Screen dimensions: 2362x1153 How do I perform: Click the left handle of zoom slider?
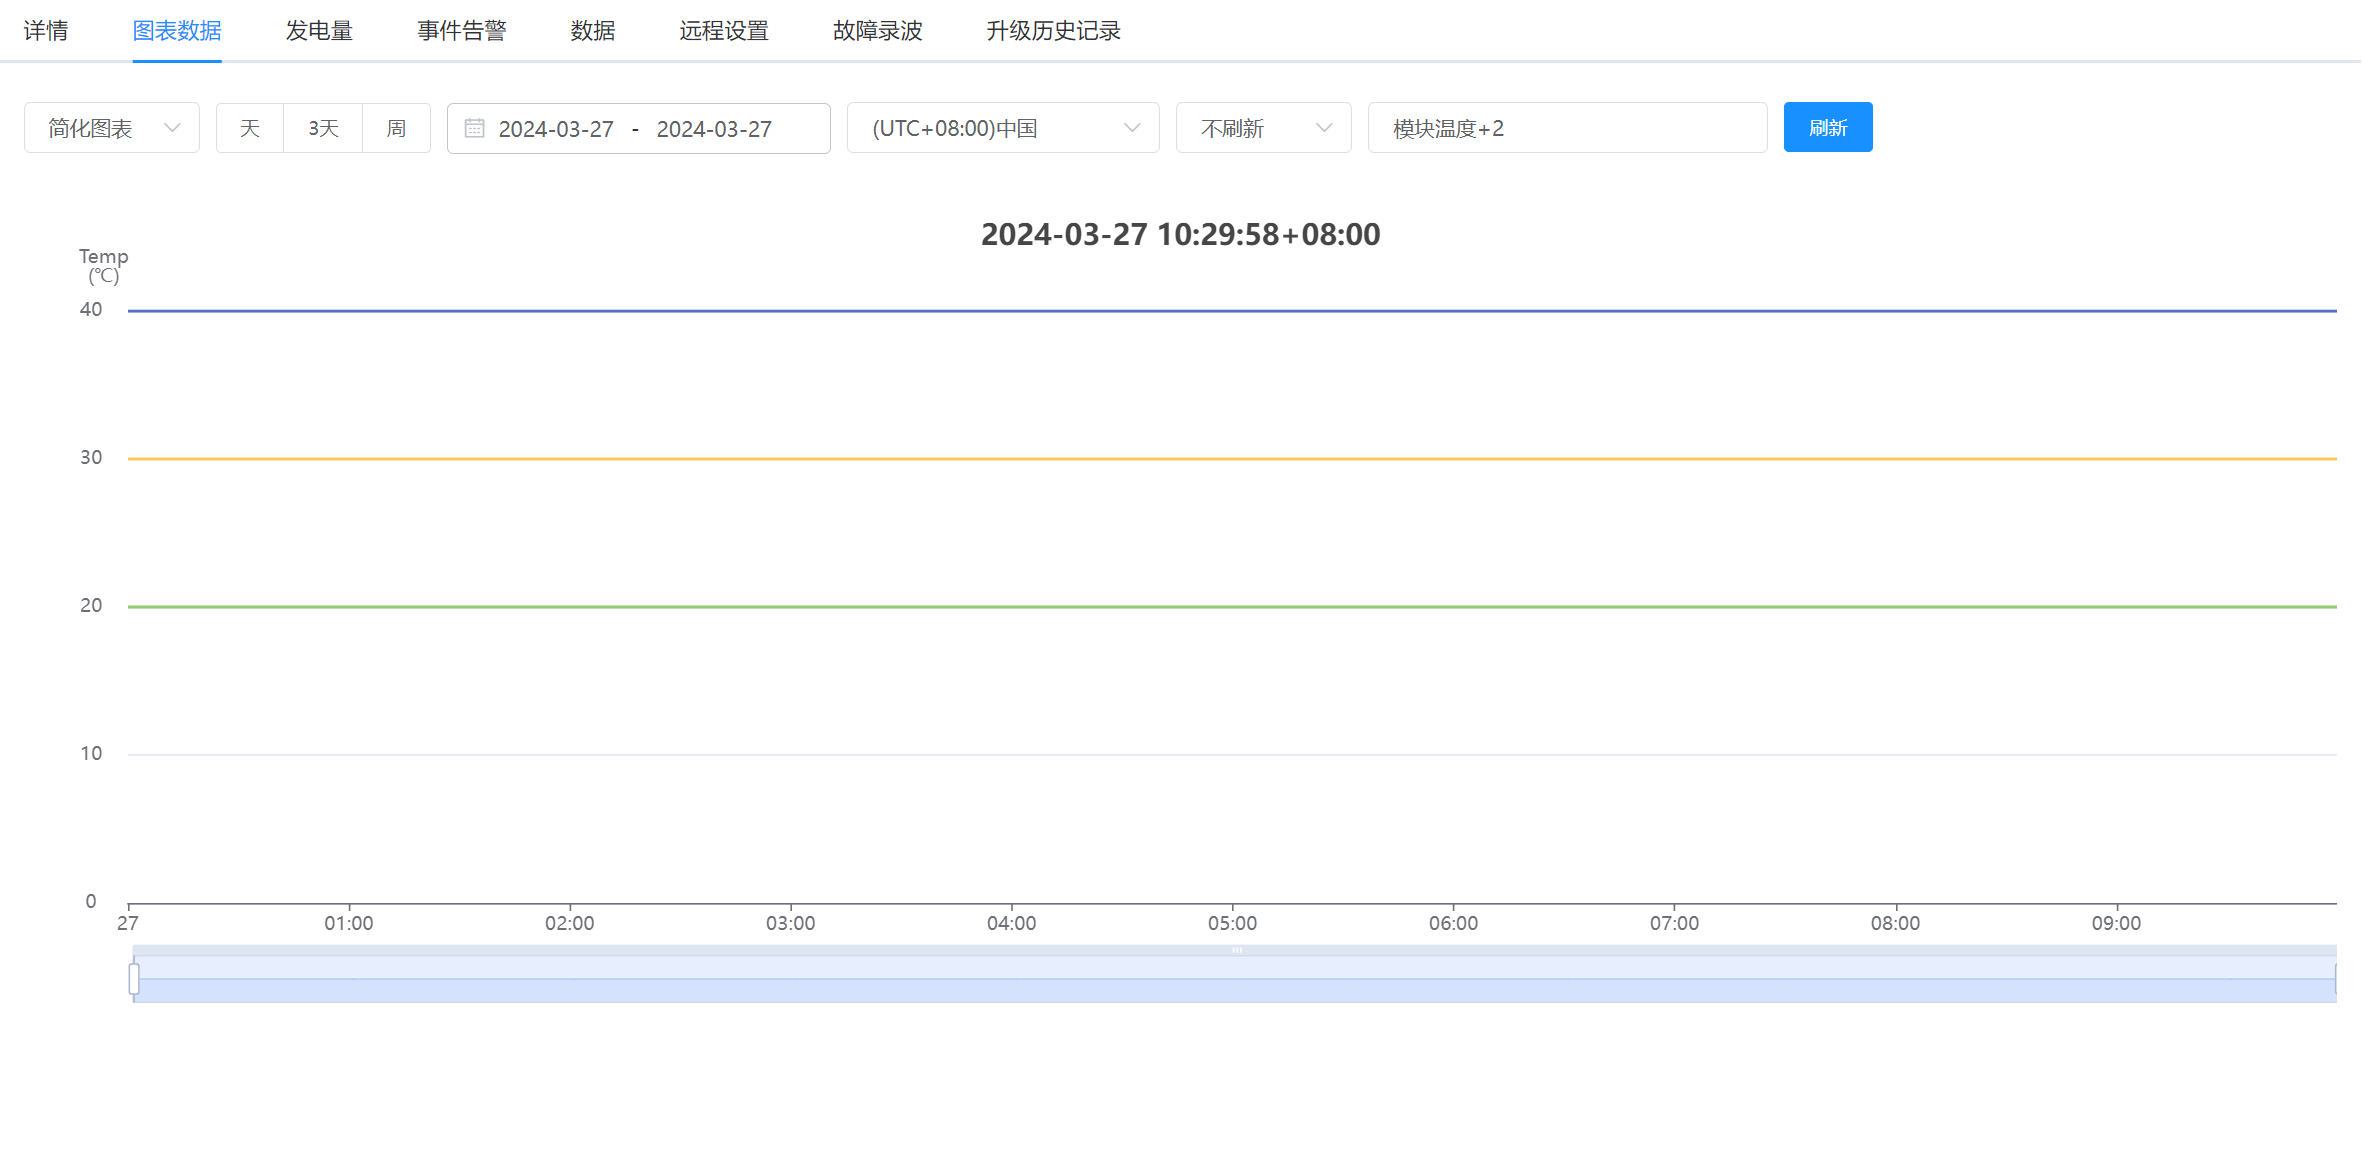[134, 979]
